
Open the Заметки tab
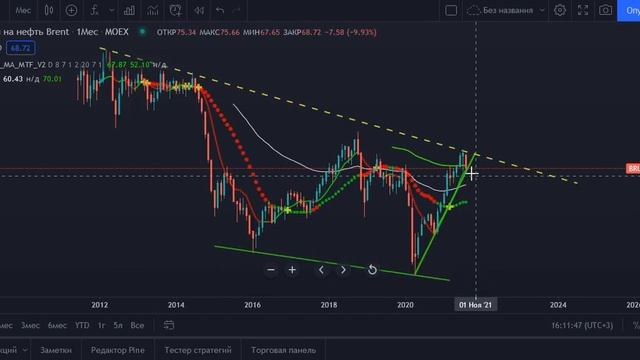pyautogui.click(x=56, y=350)
